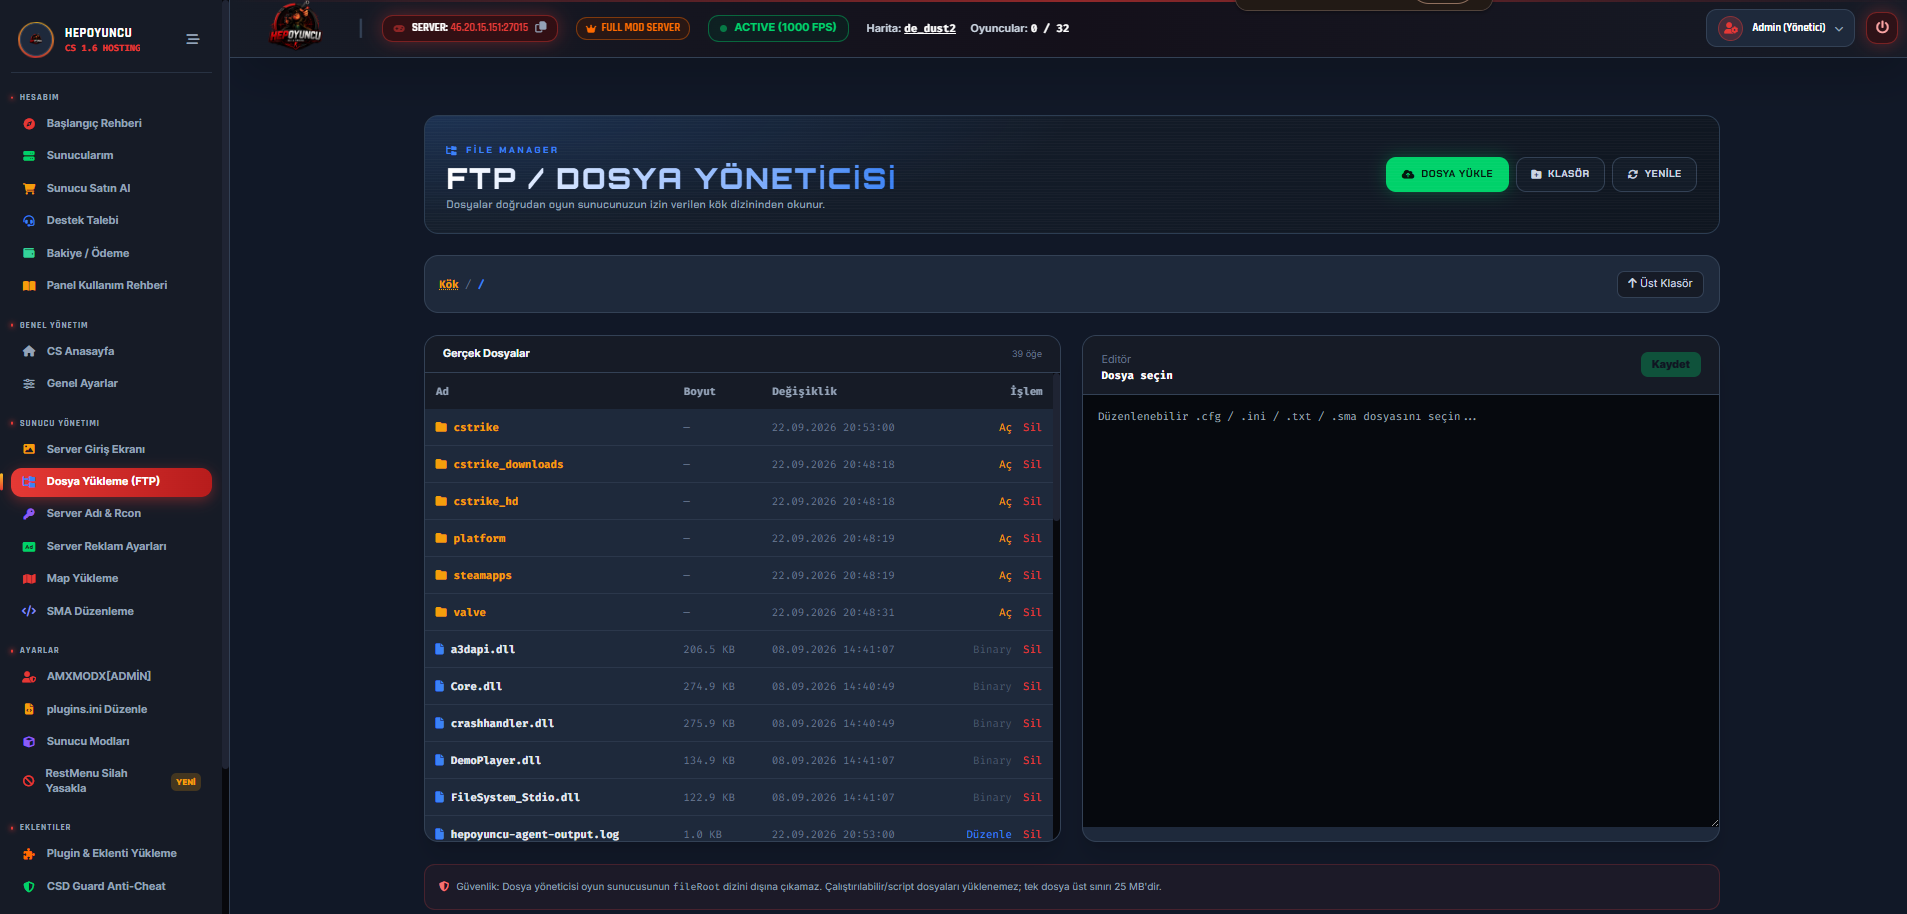Viewport: 1907px width, 914px height.
Task: Click the HEPOYUNCU logo in the top bar
Action: coord(295,27)
